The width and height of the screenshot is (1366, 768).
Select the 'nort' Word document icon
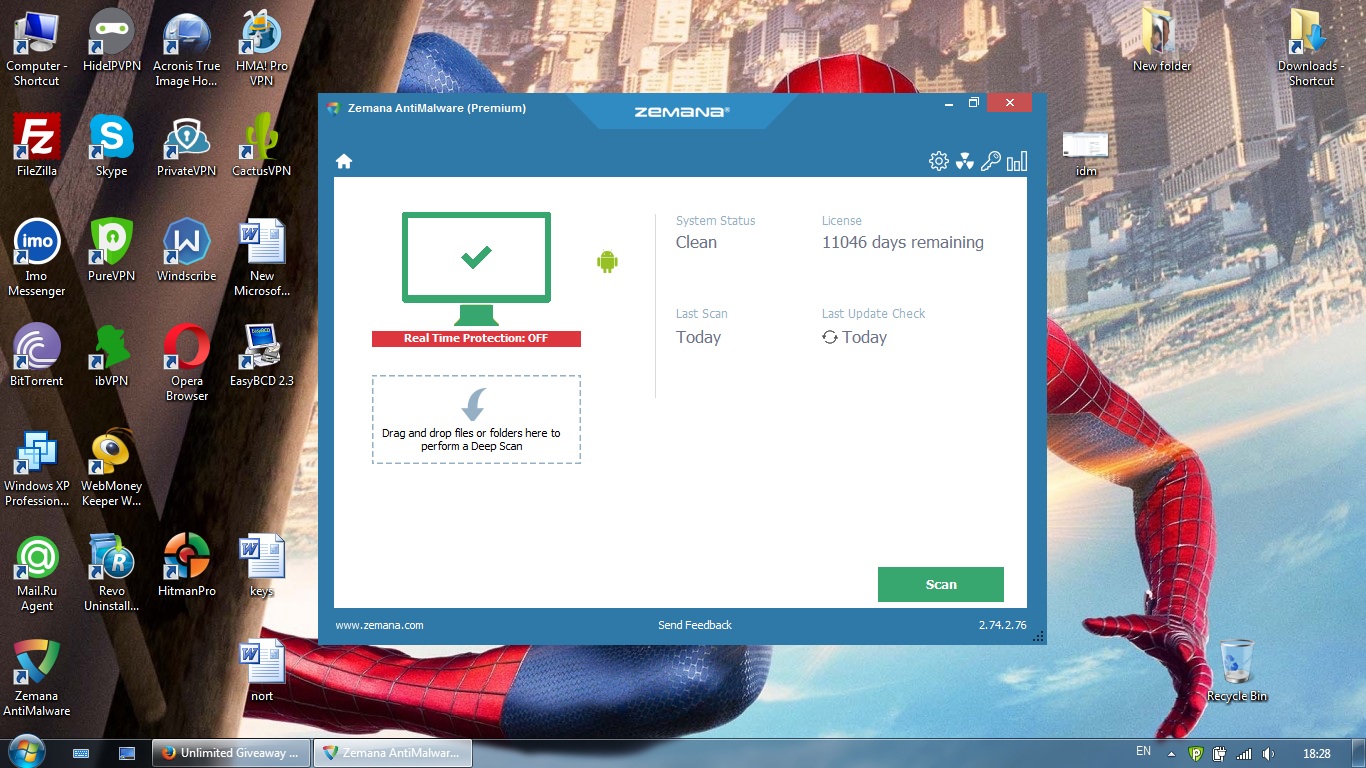262,671
